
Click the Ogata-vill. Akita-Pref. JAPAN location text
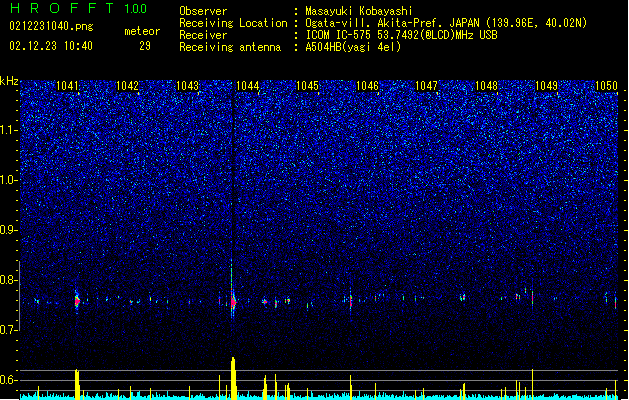(446, 23)
